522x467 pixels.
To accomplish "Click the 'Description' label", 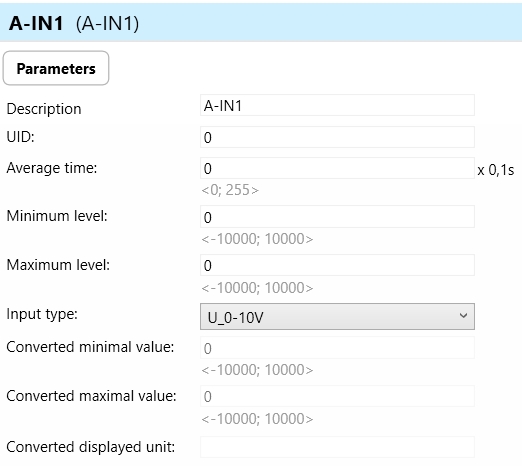I will coord(44,109).
